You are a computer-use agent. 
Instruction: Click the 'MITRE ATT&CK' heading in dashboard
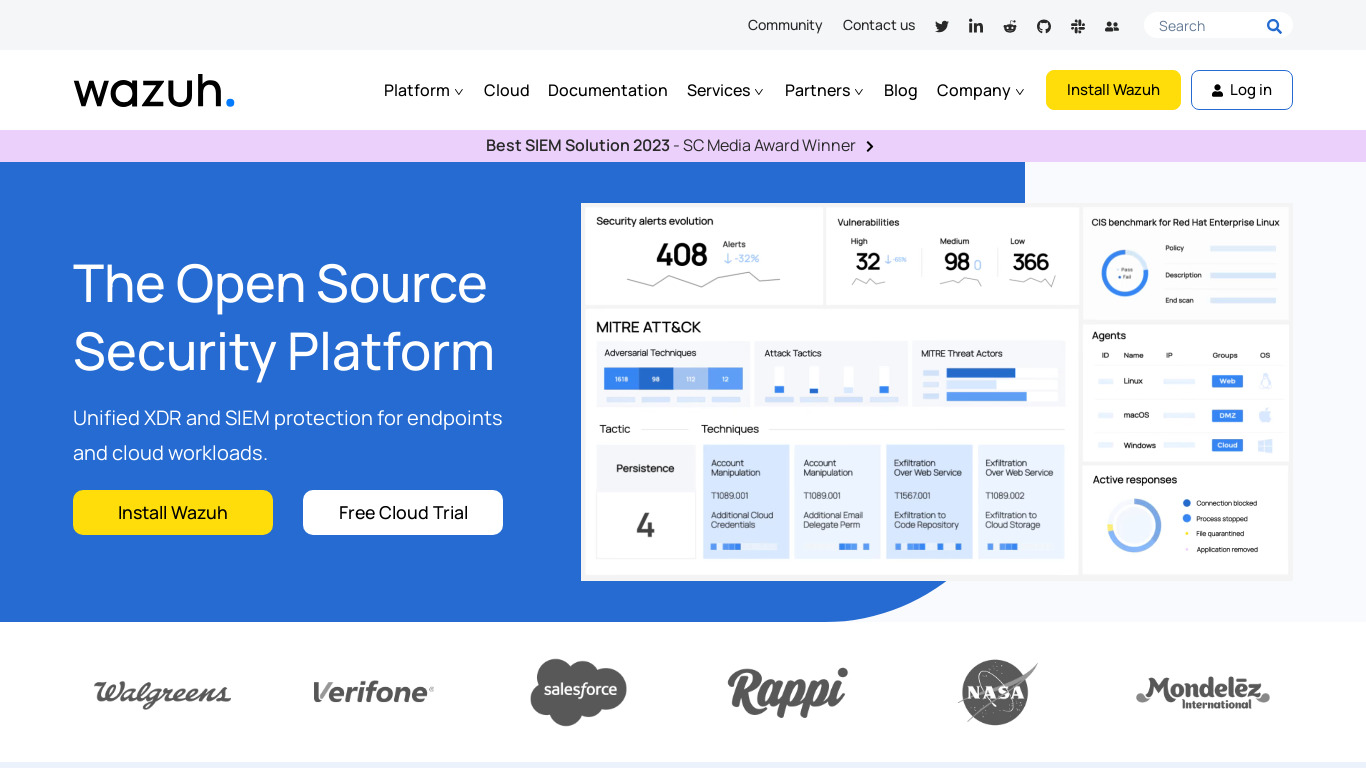tap(648, 327)
